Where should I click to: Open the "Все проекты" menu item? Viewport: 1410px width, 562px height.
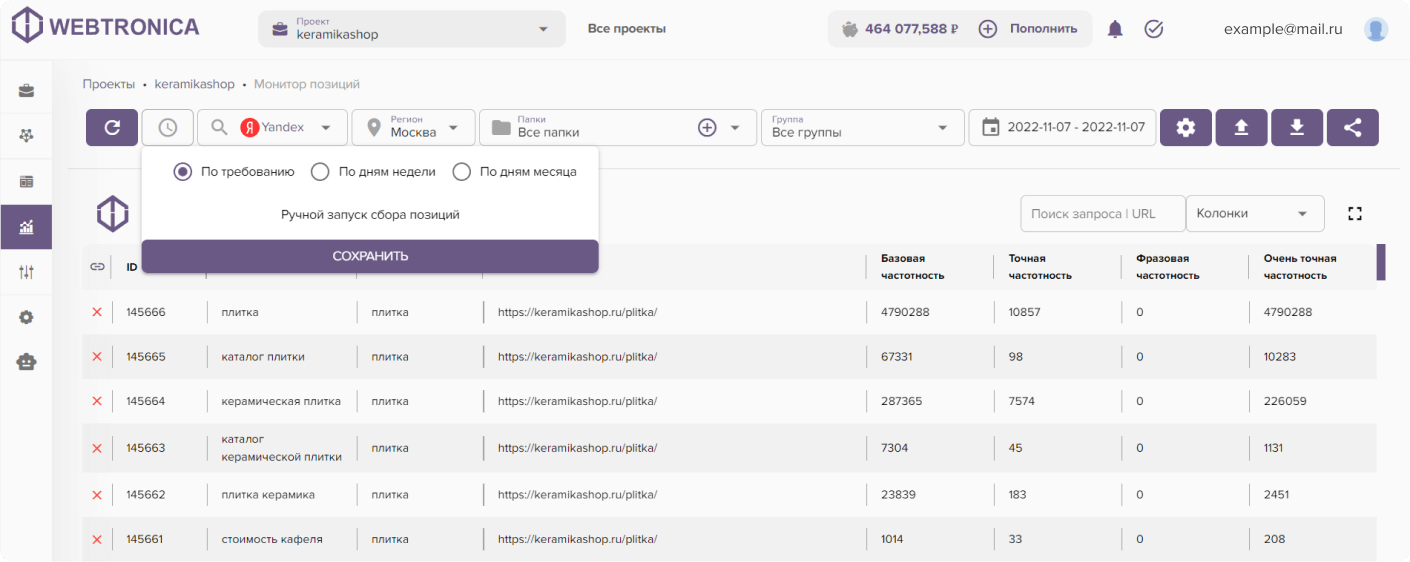click(x=627, y=29)
